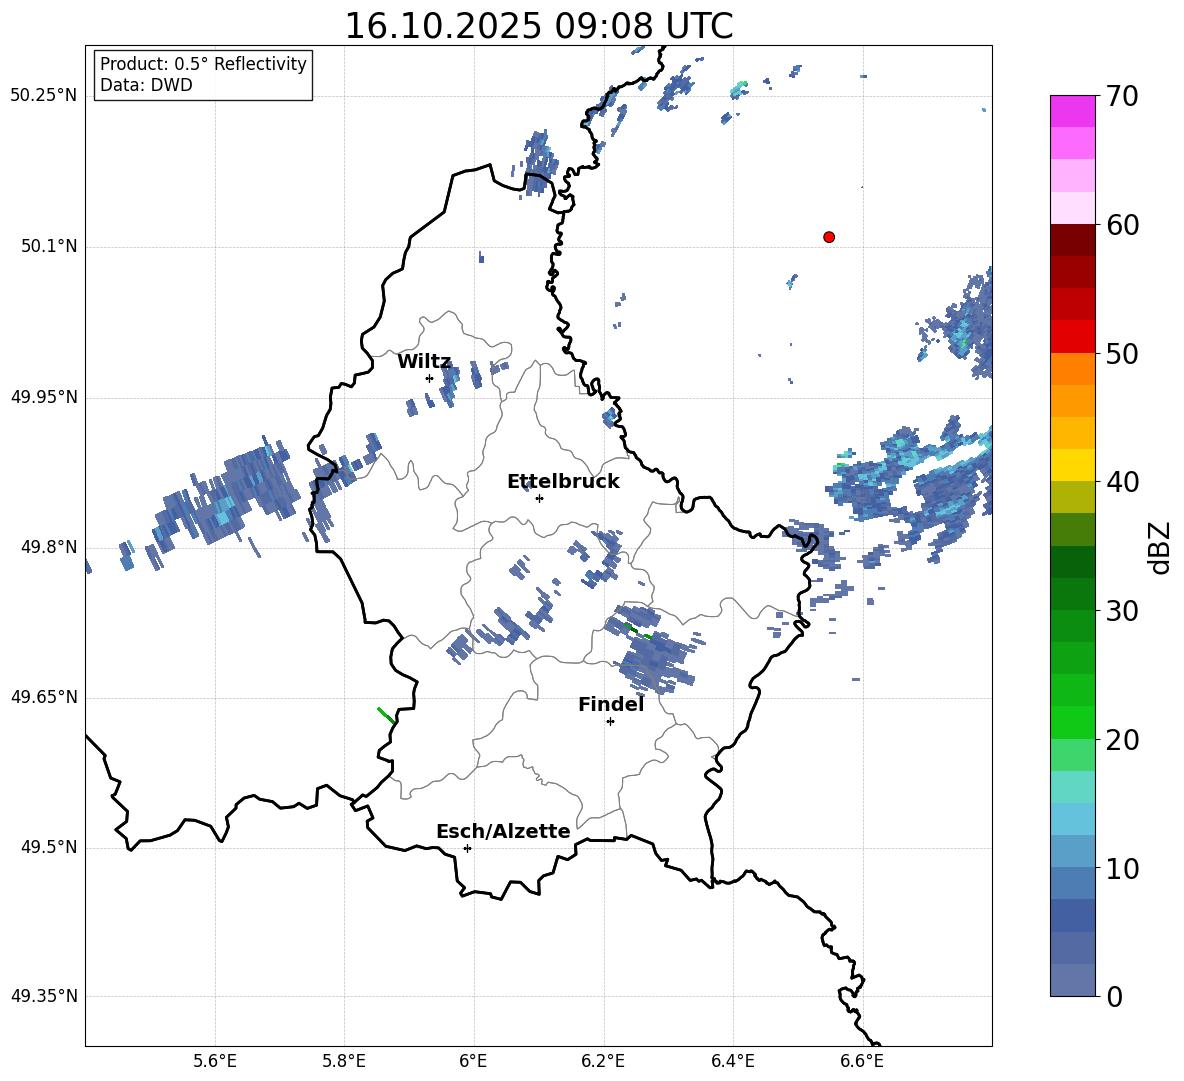The height and width of the screenshot is (1081, 1184).
Task: Click the 49.8°N latitude label
Action: coord(50,547)
